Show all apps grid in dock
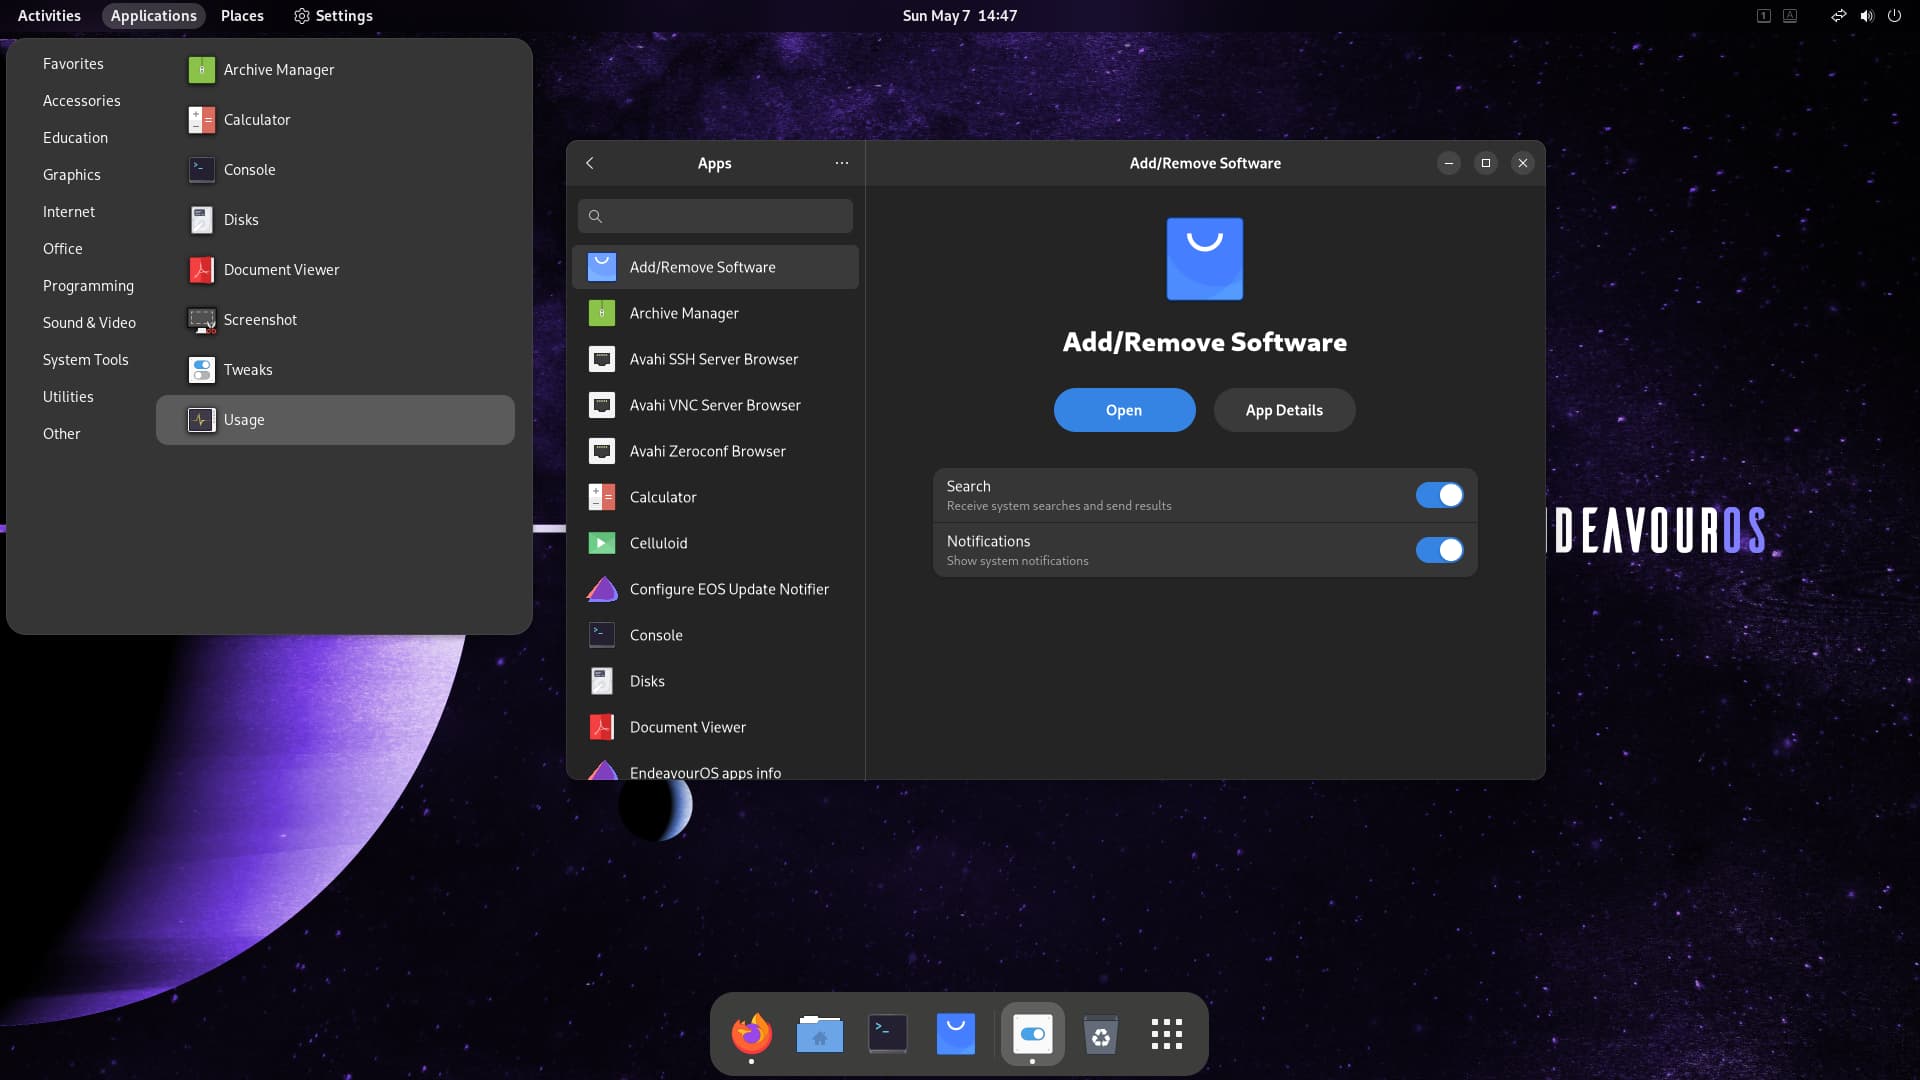The height and width of the screenshot is (1080, 1920). coord(1166,1034)
